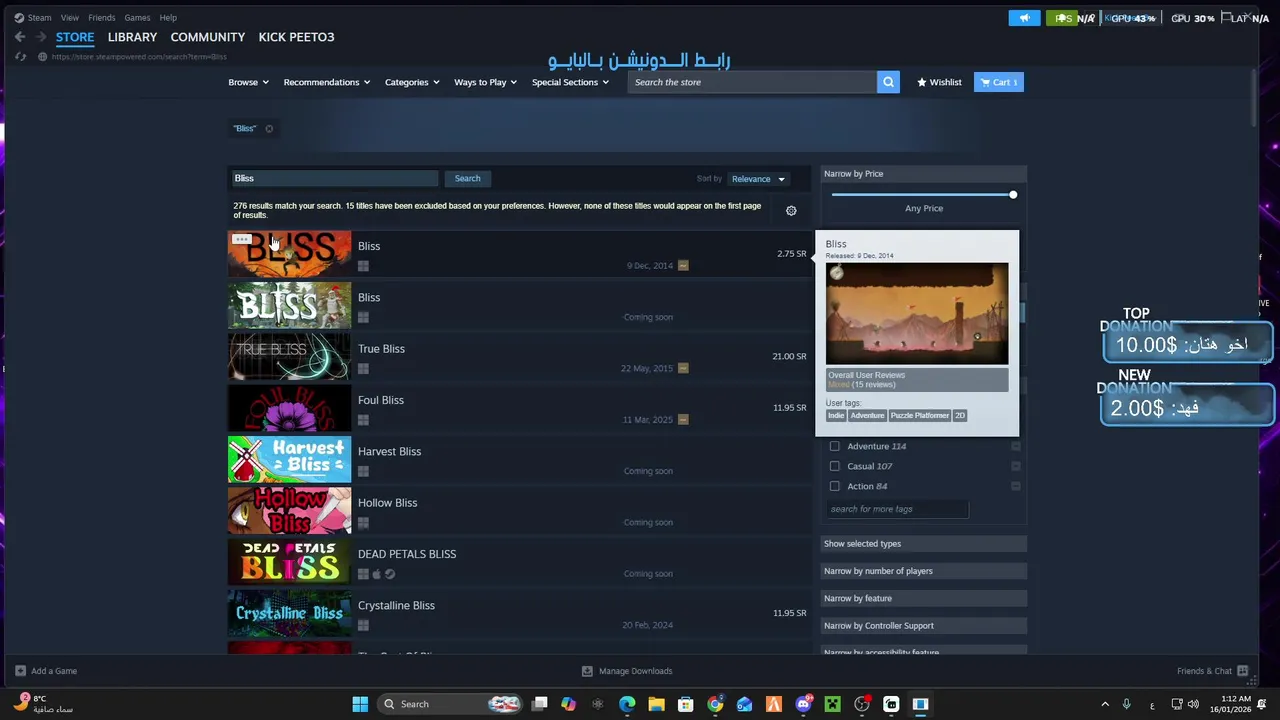The width and height of the screenshot is (1280, 720).
Task: Open Google Chrome from the taskbar
Action: 715,704
